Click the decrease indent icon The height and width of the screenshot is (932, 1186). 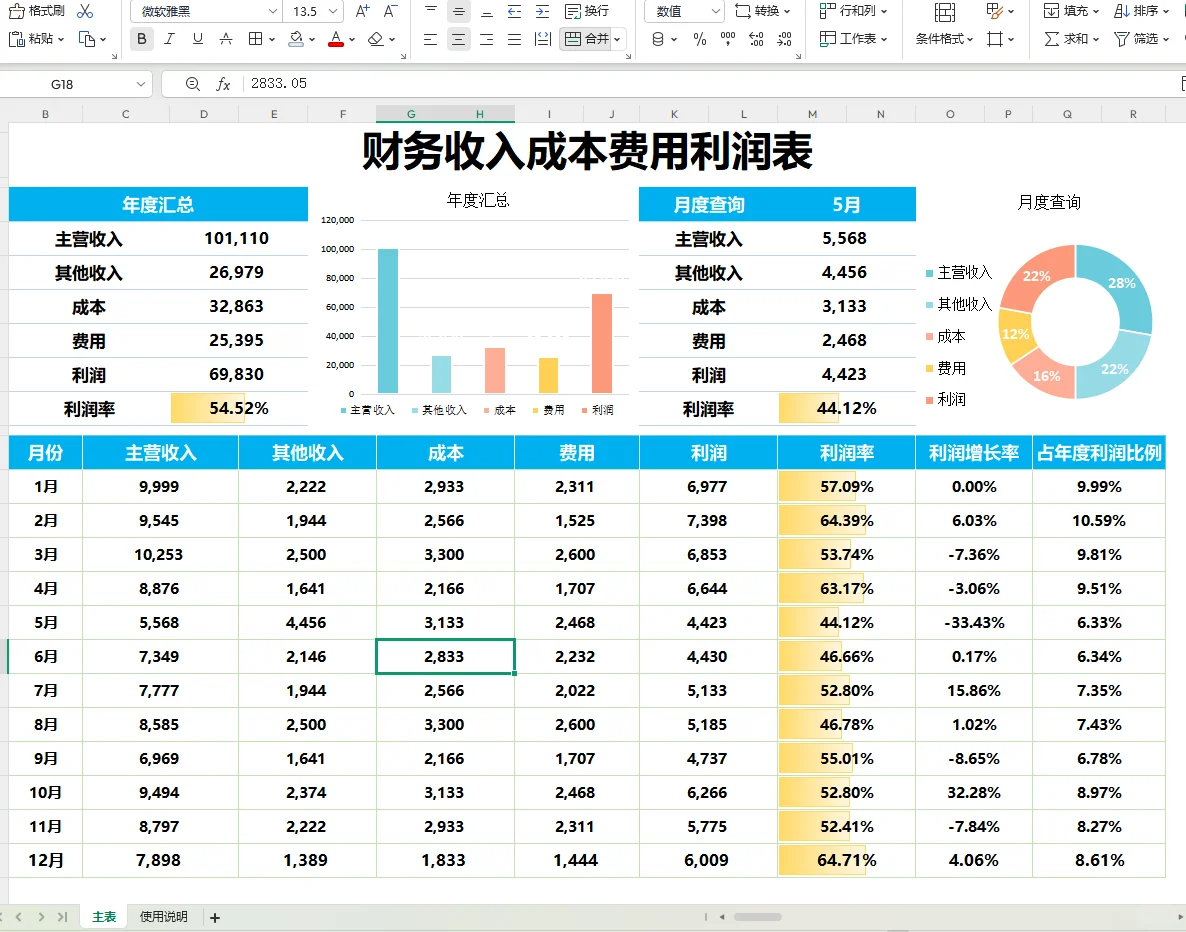(x=514, y=11)
